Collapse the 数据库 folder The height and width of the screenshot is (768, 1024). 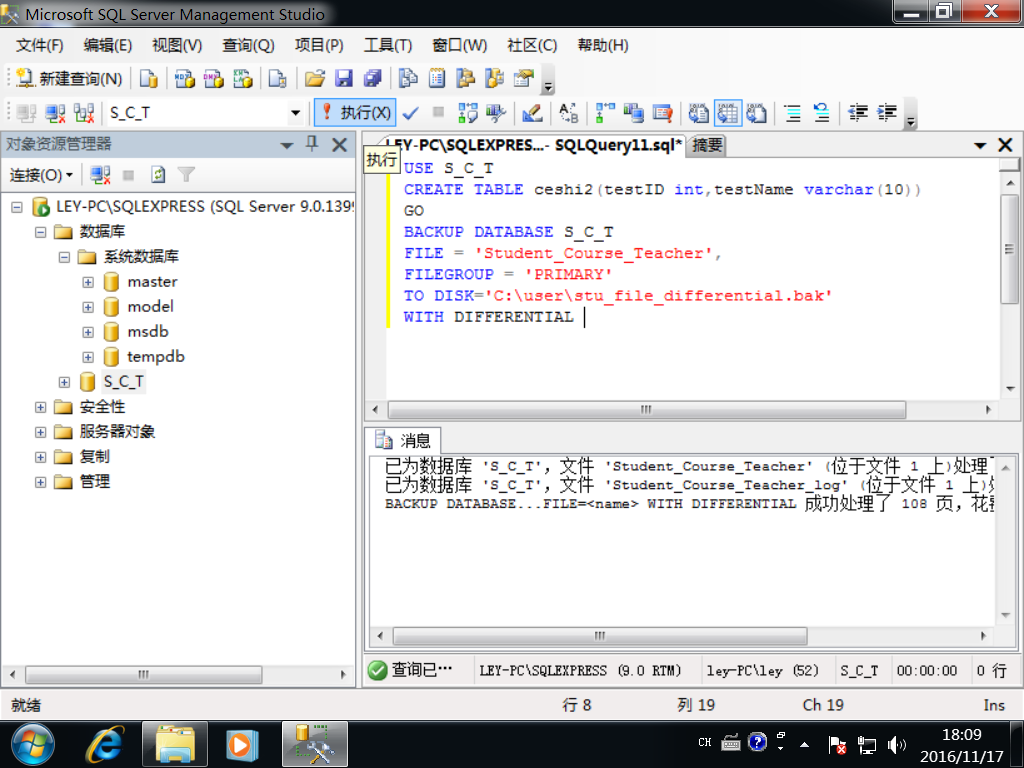pos(40,232)
